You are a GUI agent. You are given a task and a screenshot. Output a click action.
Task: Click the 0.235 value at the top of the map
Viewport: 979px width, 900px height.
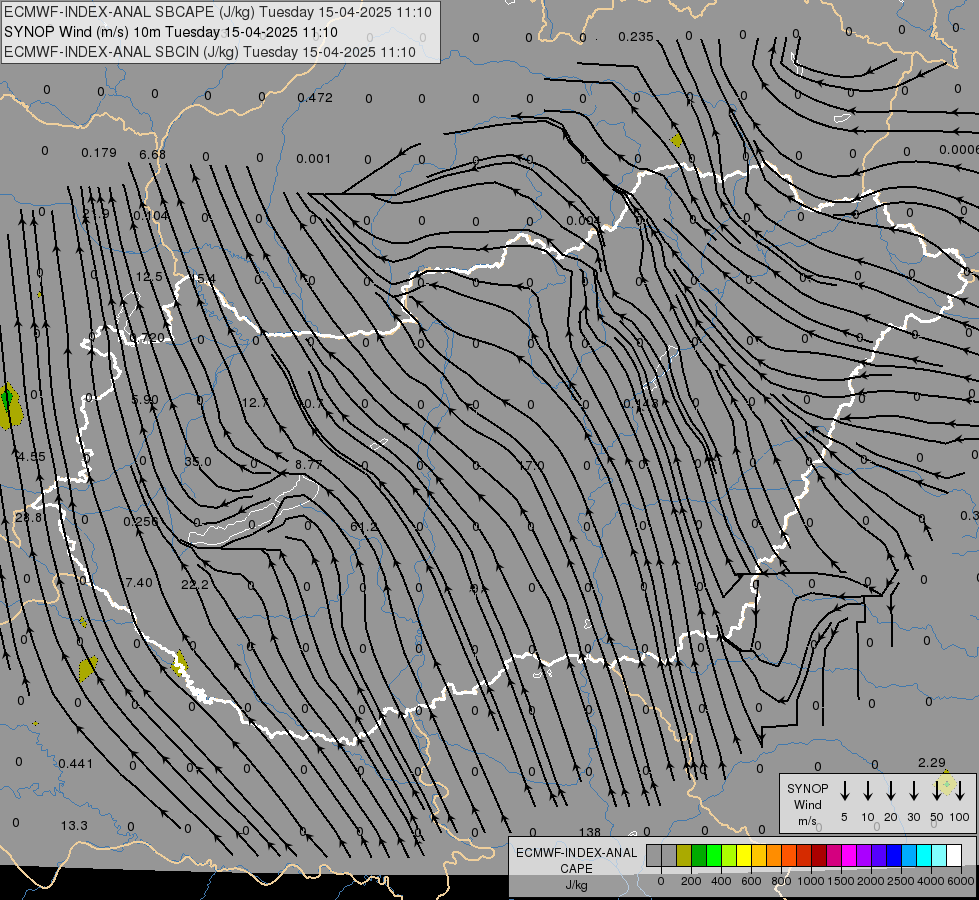click(x=636, y=37)
